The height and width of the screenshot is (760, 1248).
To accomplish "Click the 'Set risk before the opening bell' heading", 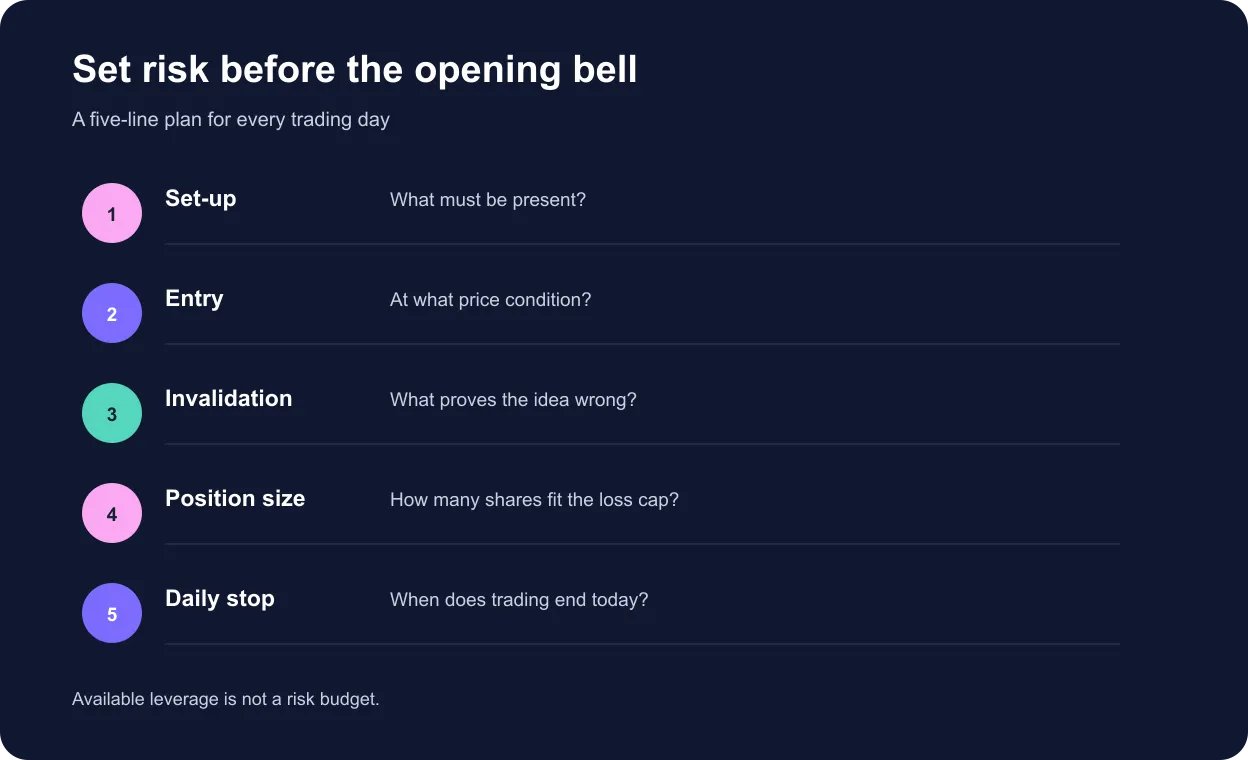I will point(355,70).
